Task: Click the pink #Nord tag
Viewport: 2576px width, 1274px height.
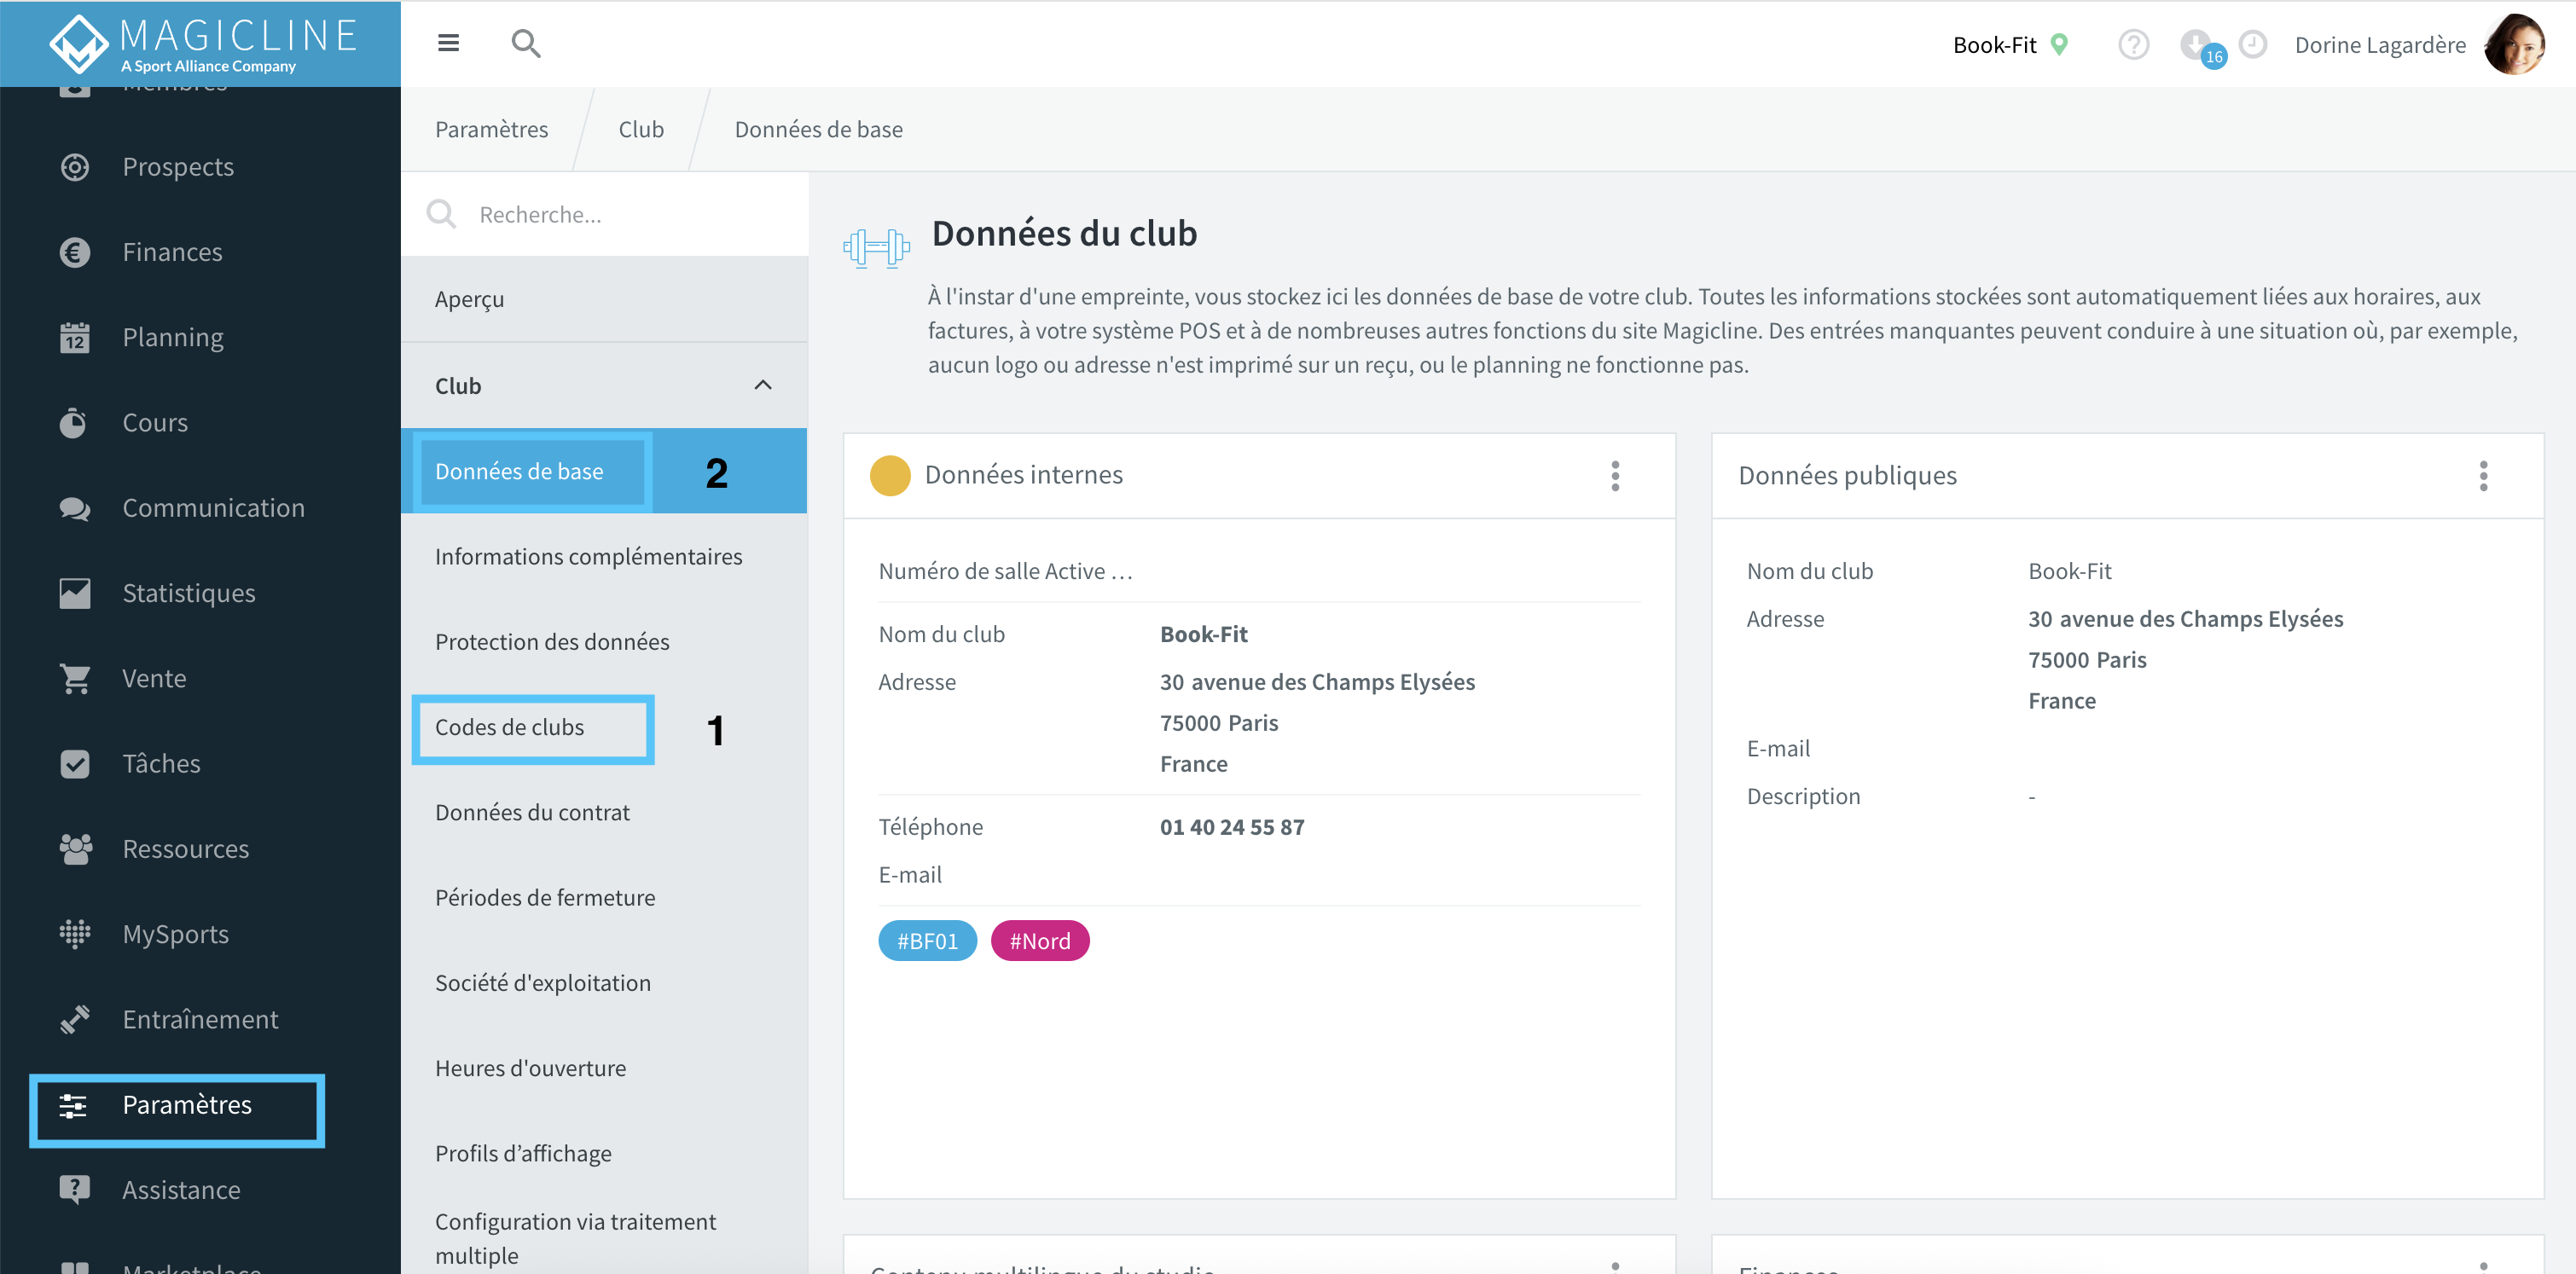Action: pos(1039,941)
